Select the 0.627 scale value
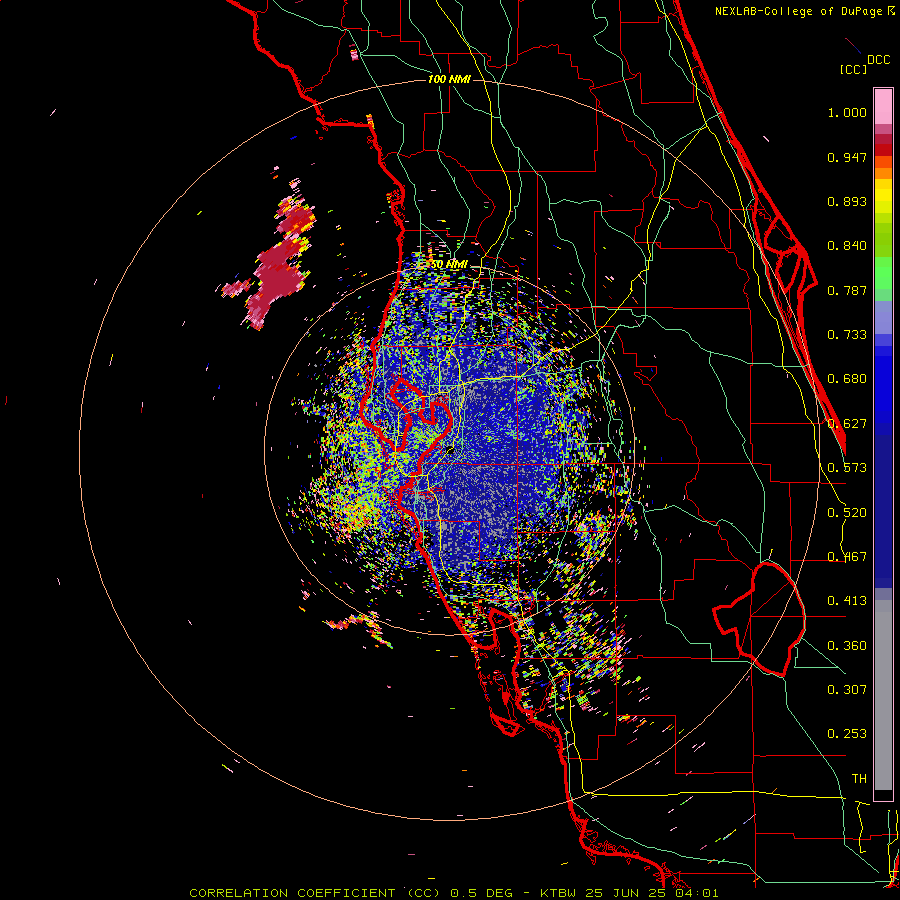Viewport: 900px width, 900px height. [847, 424]
